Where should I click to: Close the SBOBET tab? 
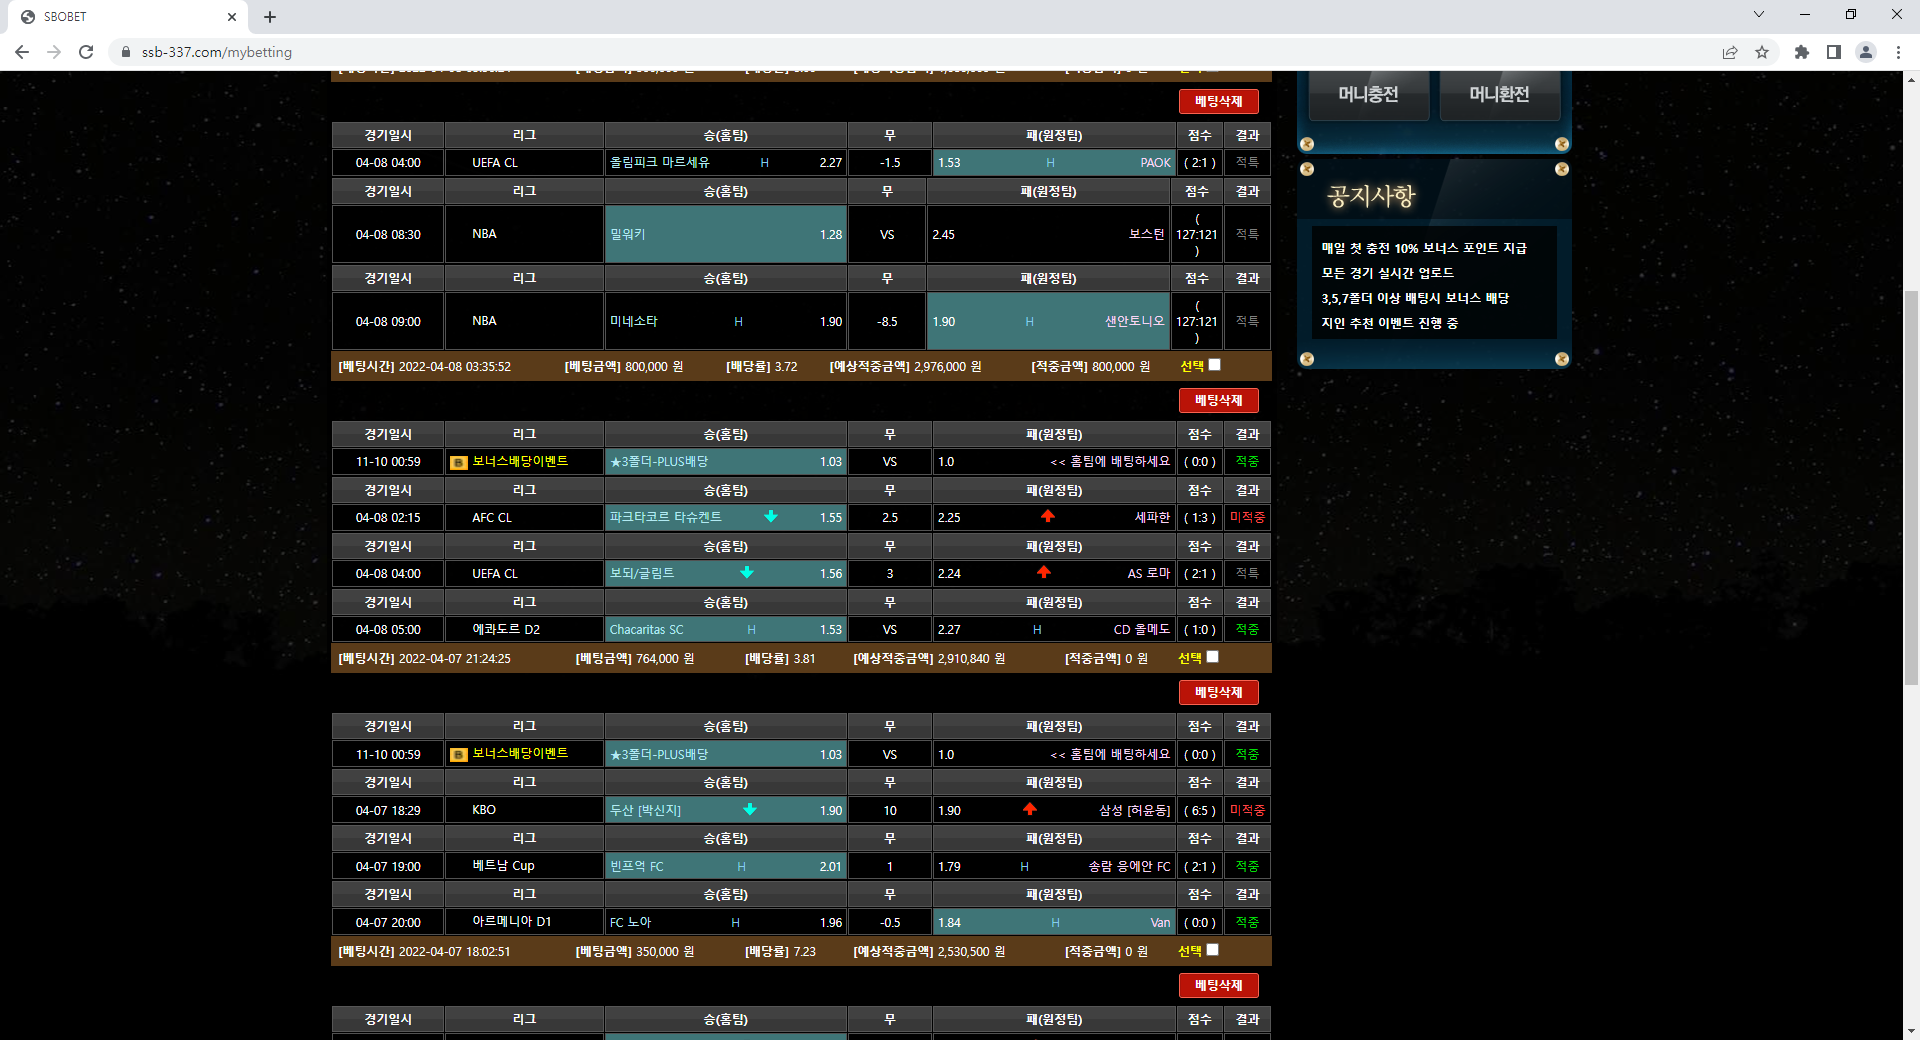pyautogui.click(x=232, y=17)
